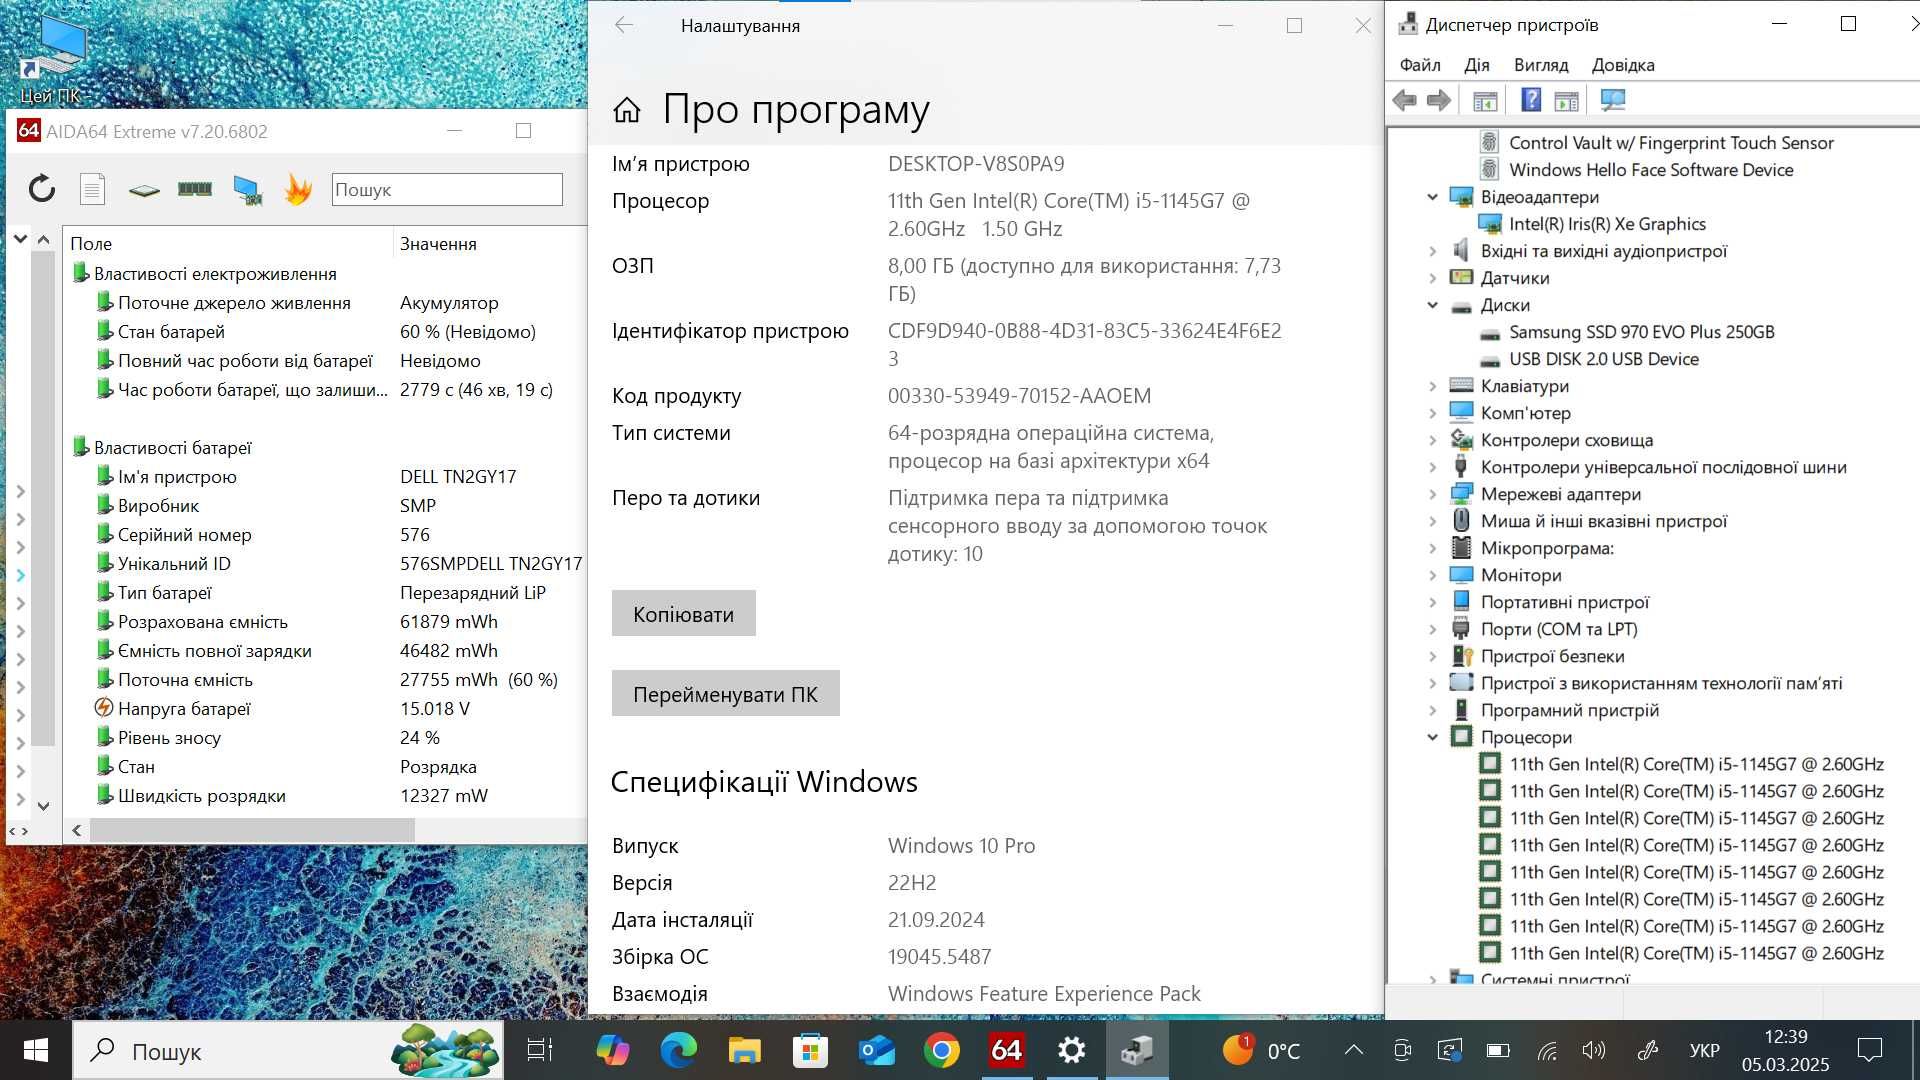Open the Довідка menu
1920x1080 pixels.
(x=1623, y=65)
